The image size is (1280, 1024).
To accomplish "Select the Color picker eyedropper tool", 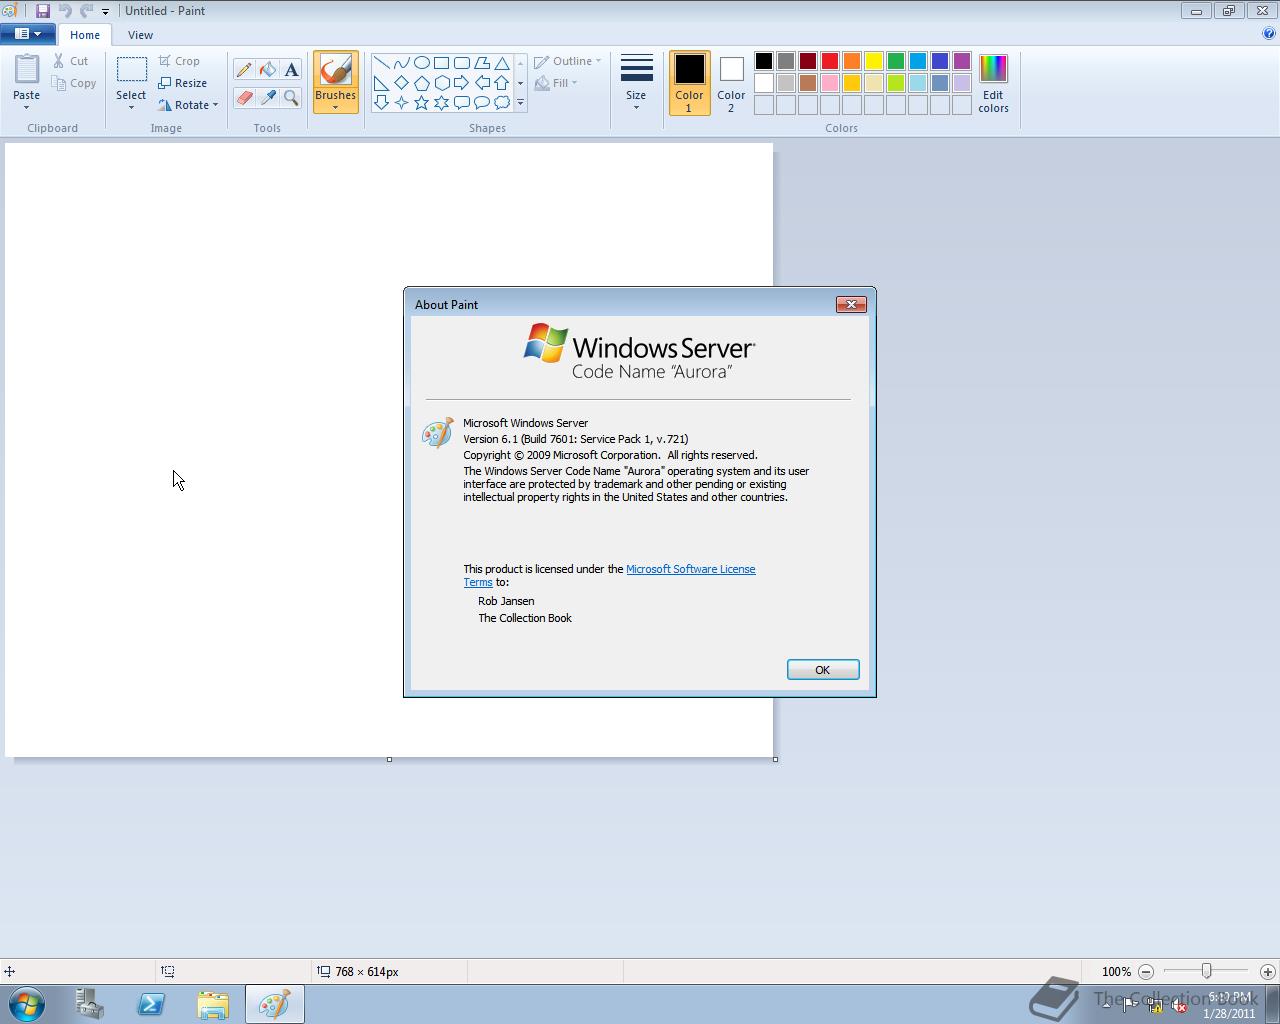I will [x=268, y=97].
